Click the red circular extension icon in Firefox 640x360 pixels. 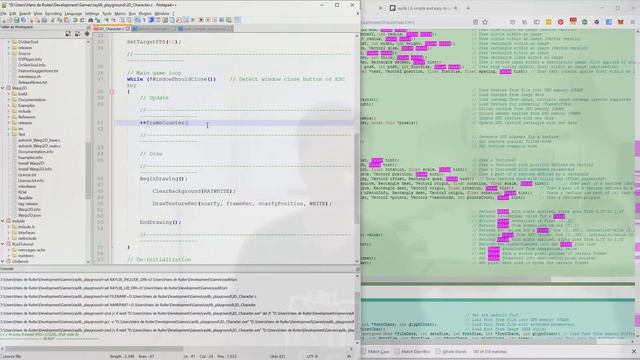pos(561,22)
